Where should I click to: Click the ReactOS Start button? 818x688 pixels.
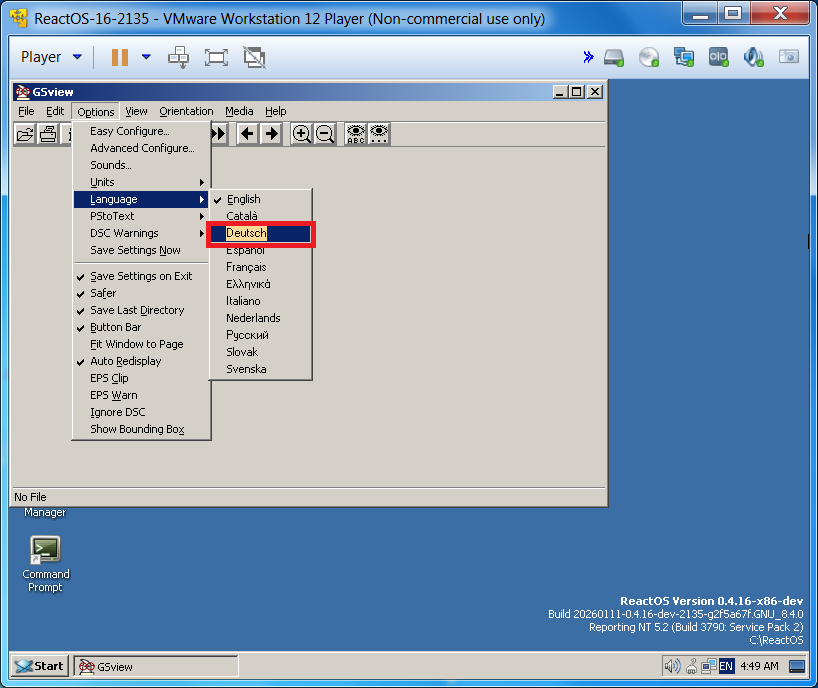(40, 666)
